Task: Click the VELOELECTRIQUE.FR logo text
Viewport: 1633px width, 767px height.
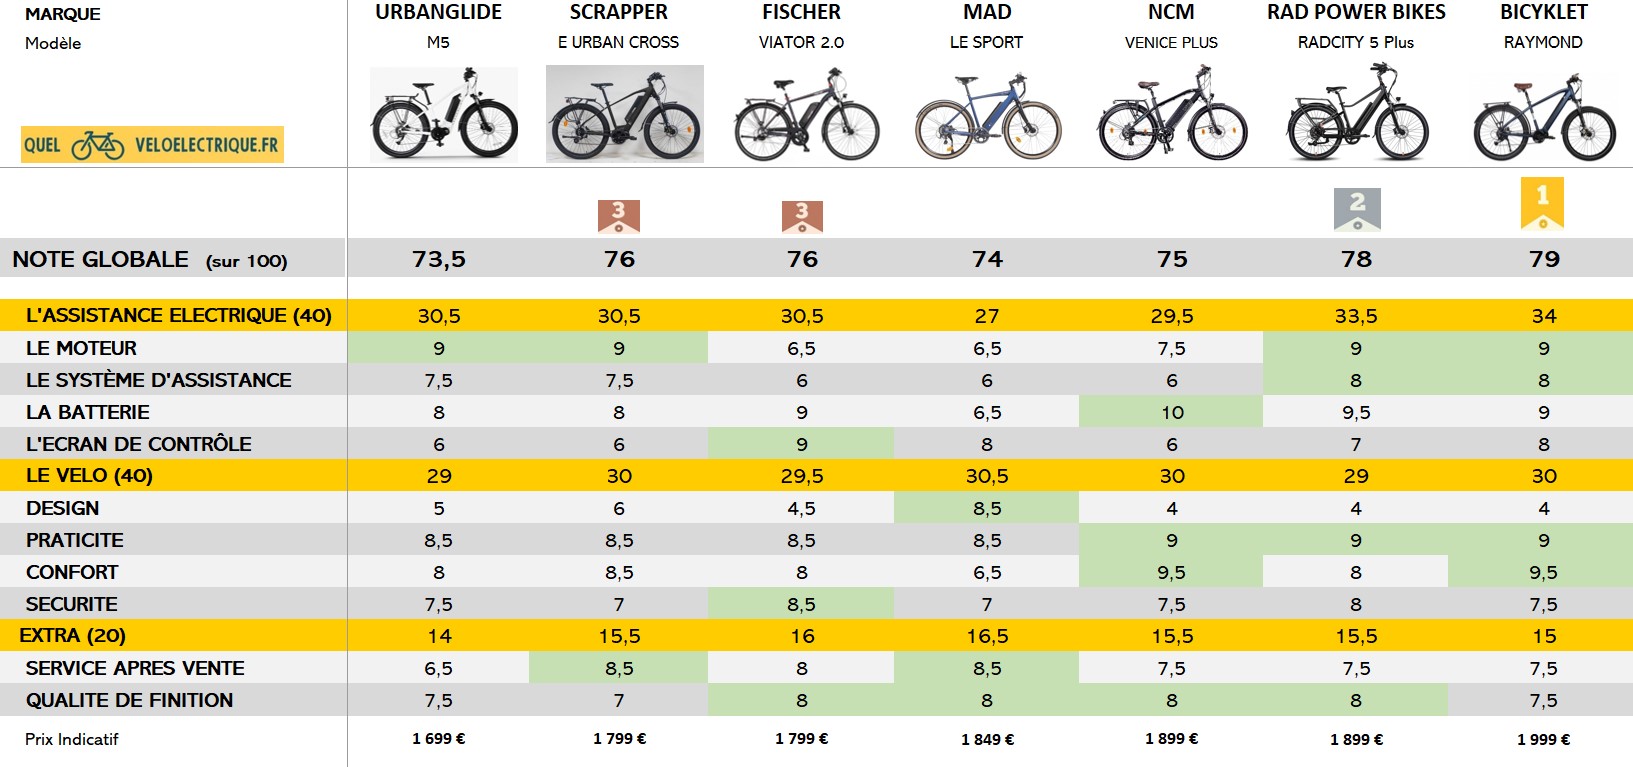Action: point(206,145)
